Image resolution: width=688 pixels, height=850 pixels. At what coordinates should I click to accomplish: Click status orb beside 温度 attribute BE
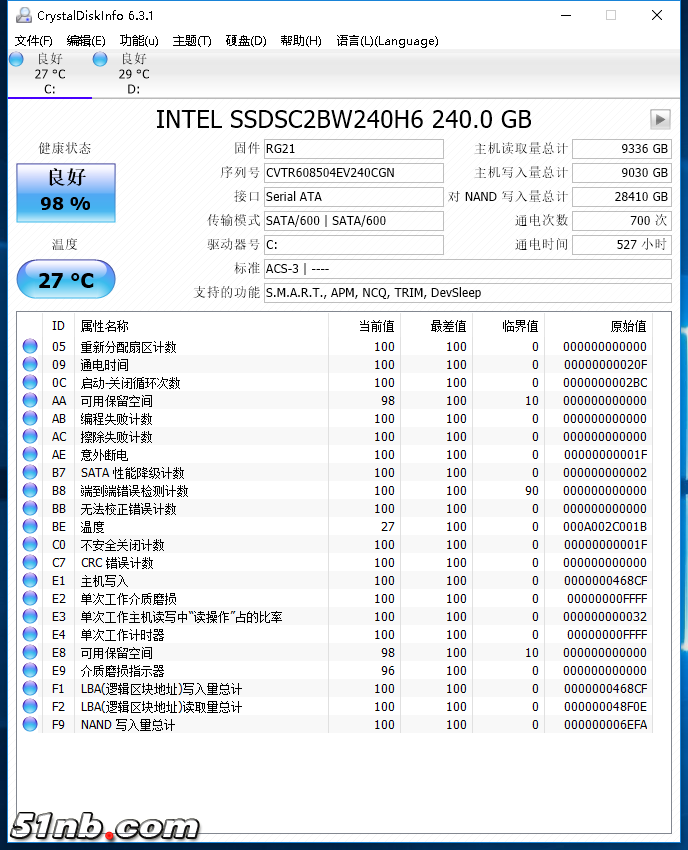(30, 527)
